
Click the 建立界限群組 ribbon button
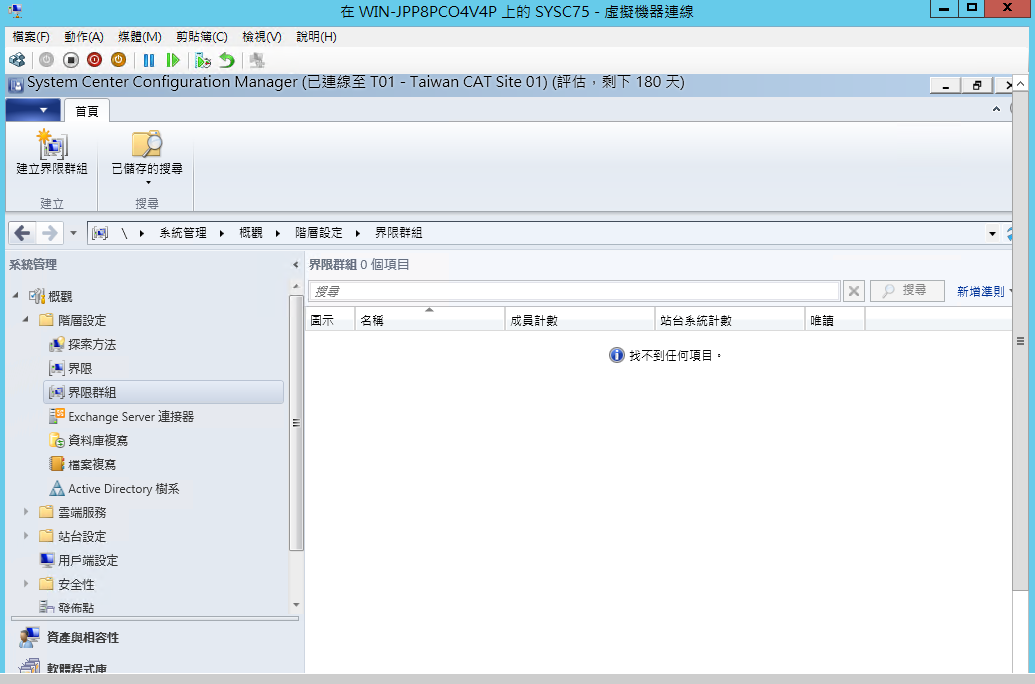(51, 153)
